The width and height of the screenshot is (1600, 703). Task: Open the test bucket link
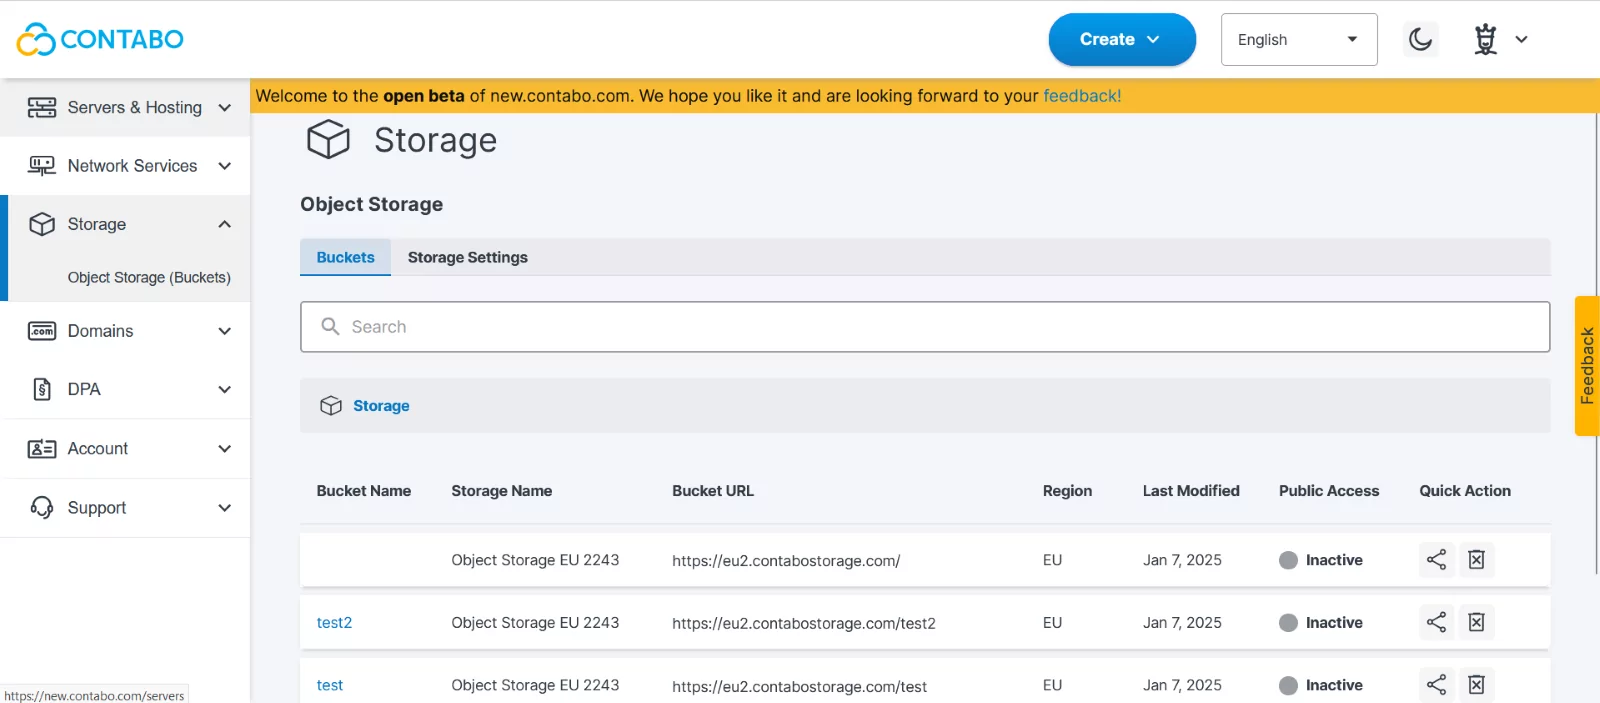[x=329, y=685]
